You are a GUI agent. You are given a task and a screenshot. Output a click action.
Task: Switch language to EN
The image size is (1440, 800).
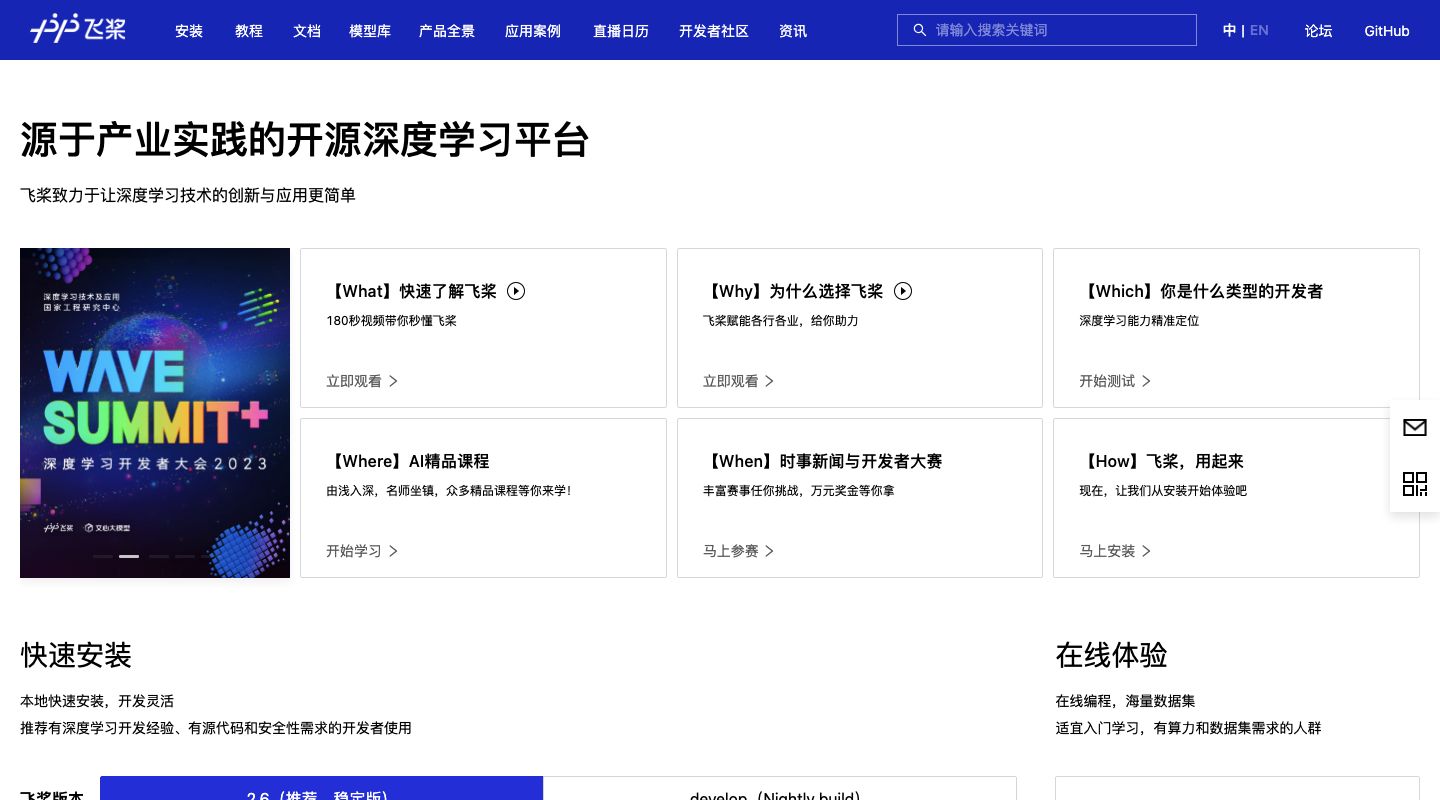coord(1259,30)
